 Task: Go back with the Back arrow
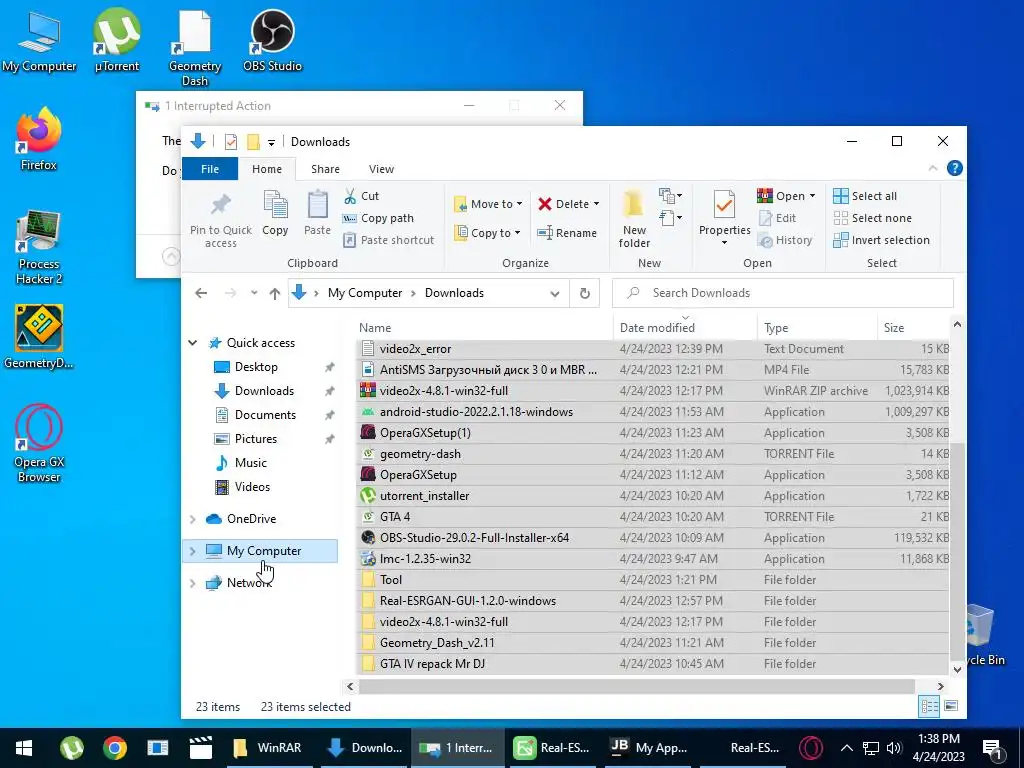coord(201,293)
